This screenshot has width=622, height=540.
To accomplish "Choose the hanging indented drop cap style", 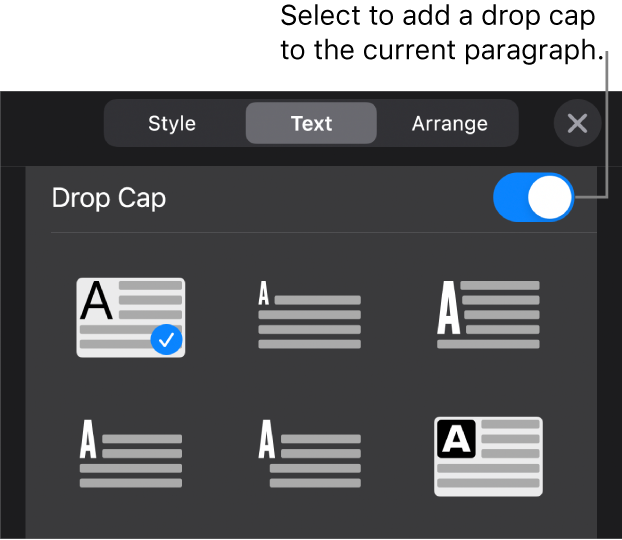I will [309, 454].
